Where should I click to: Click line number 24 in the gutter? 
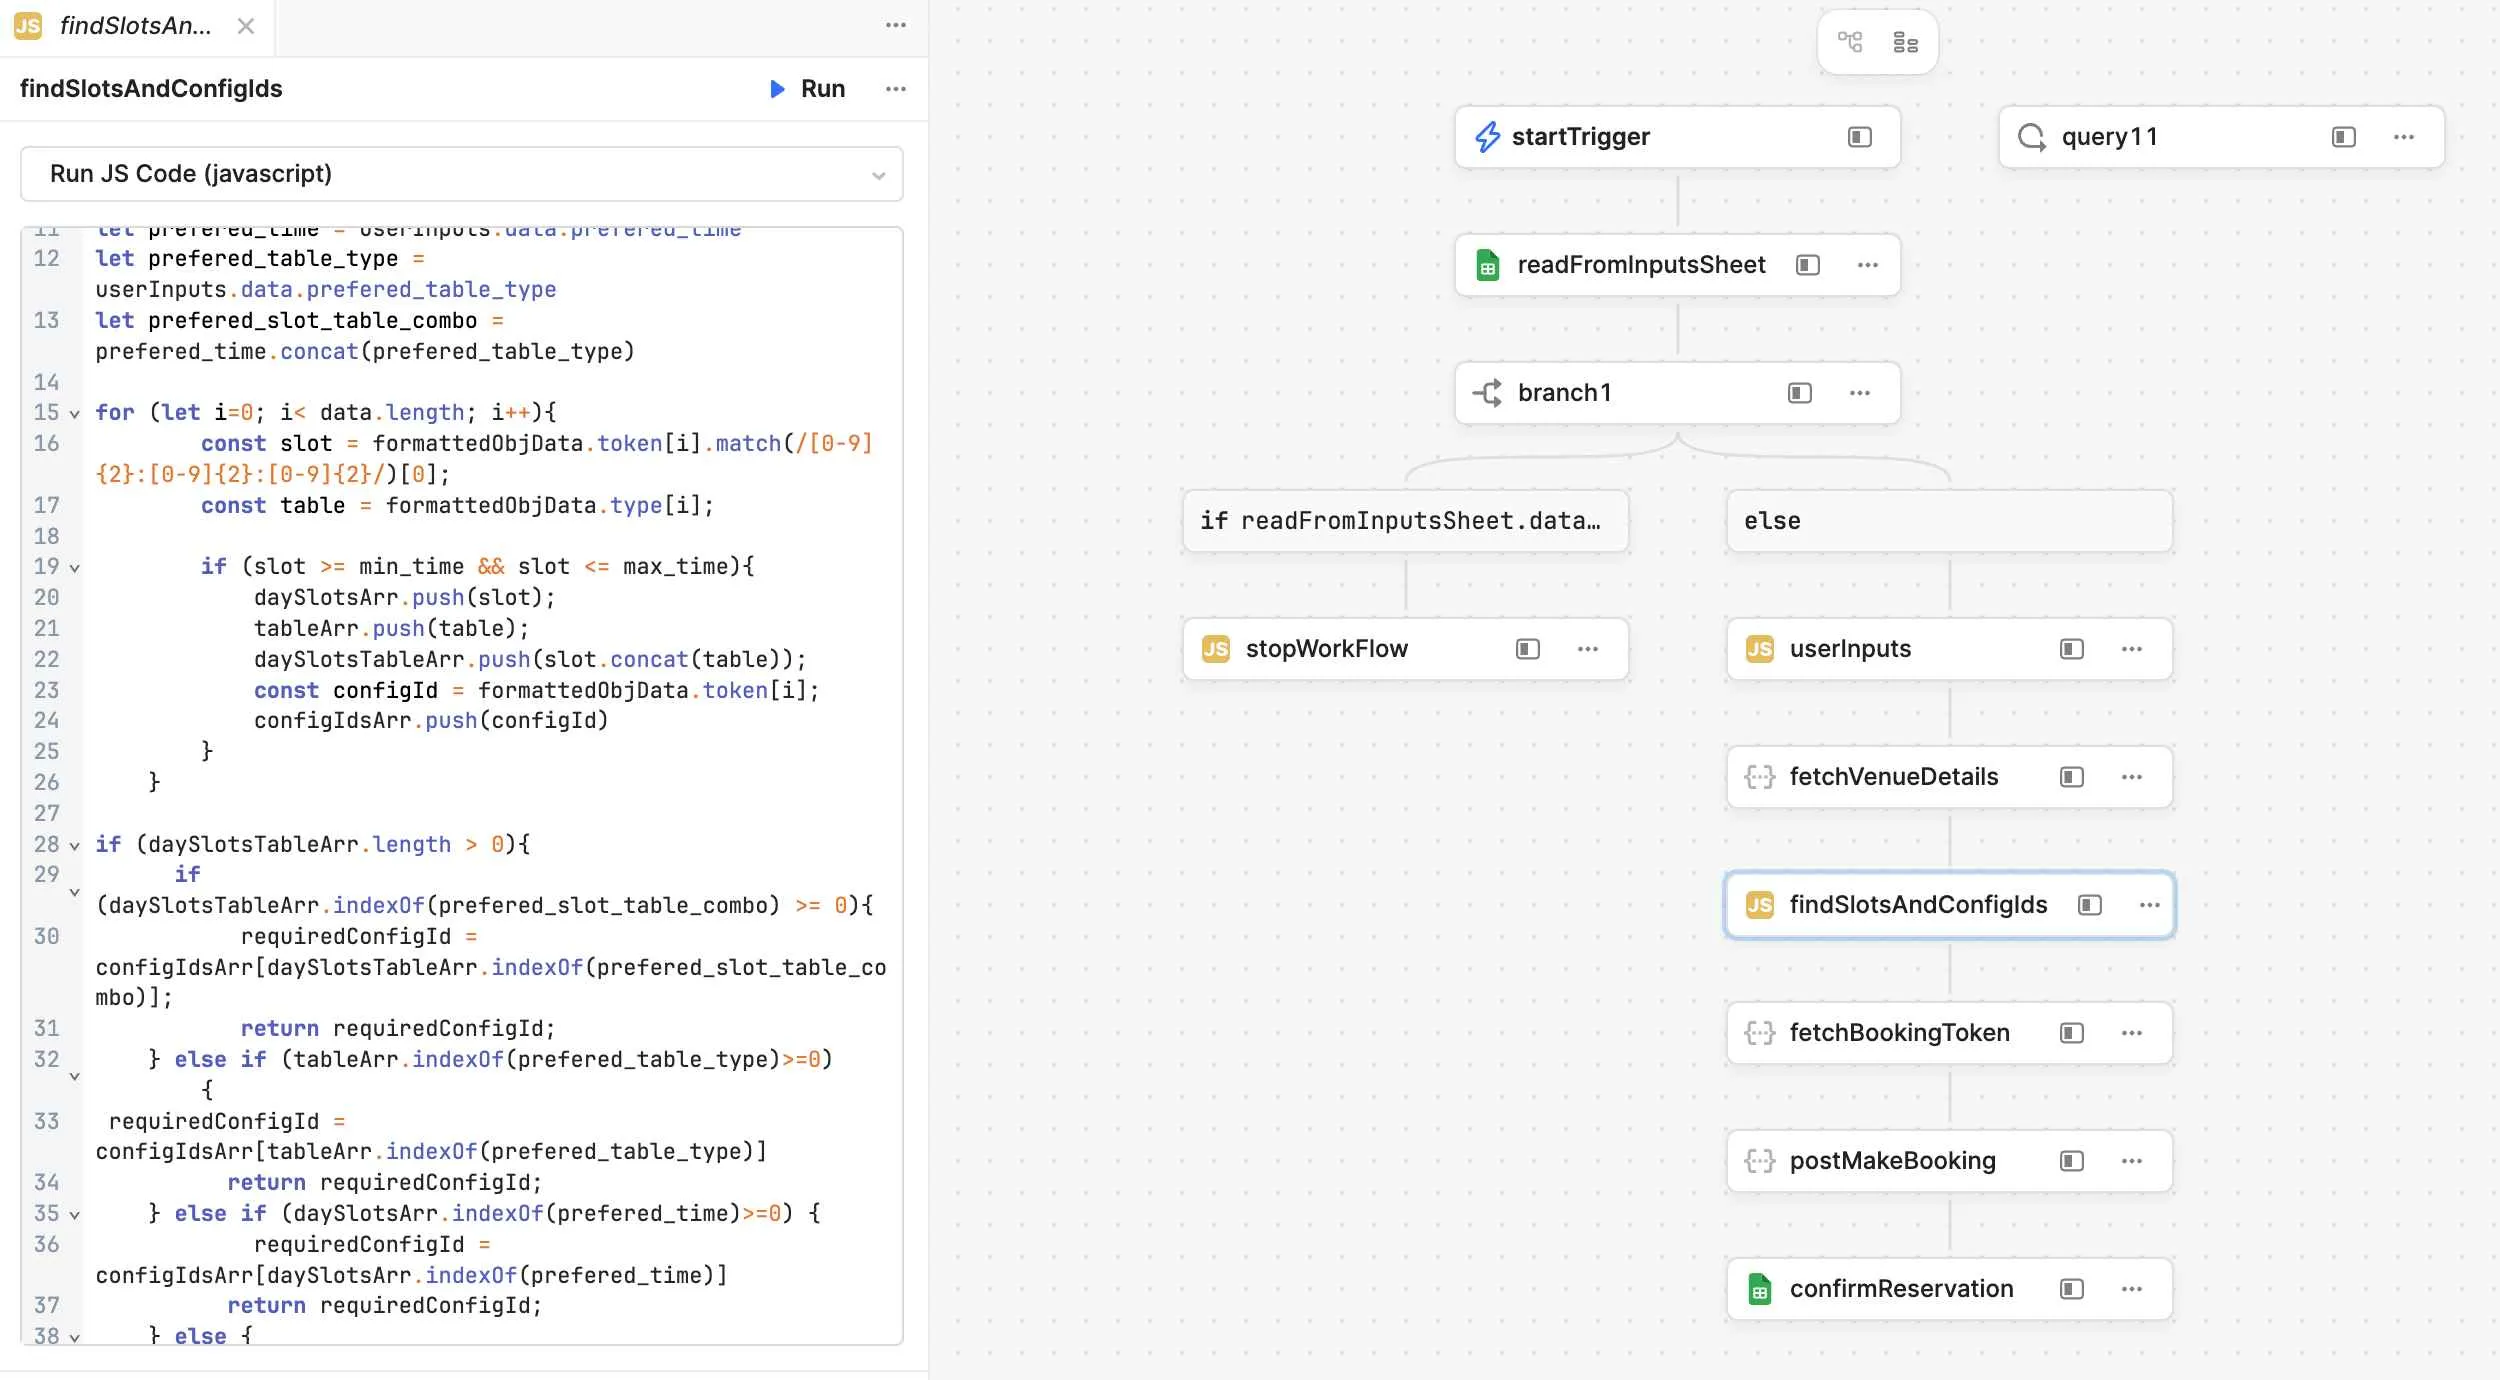point(47,721)
